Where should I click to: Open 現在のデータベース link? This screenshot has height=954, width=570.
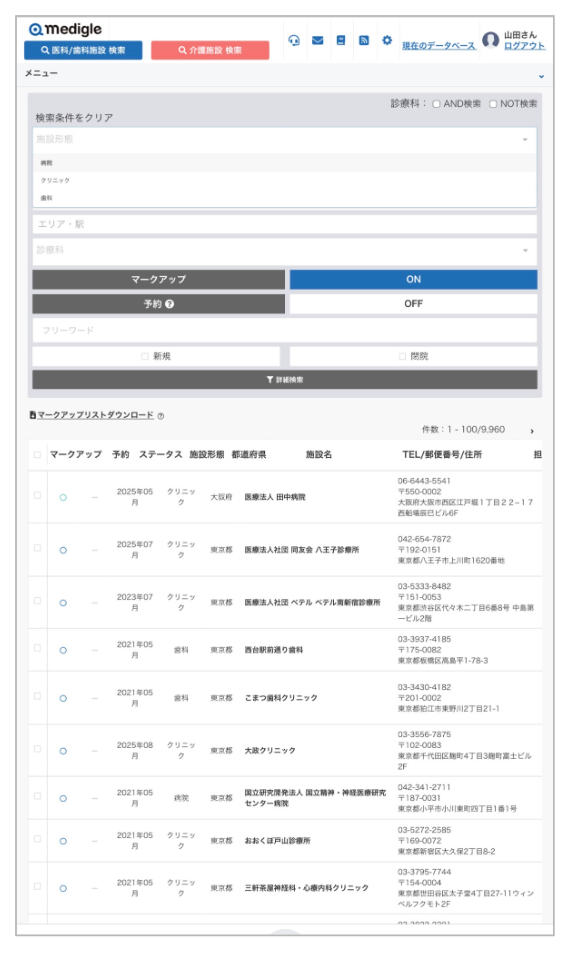pos(439,46)
